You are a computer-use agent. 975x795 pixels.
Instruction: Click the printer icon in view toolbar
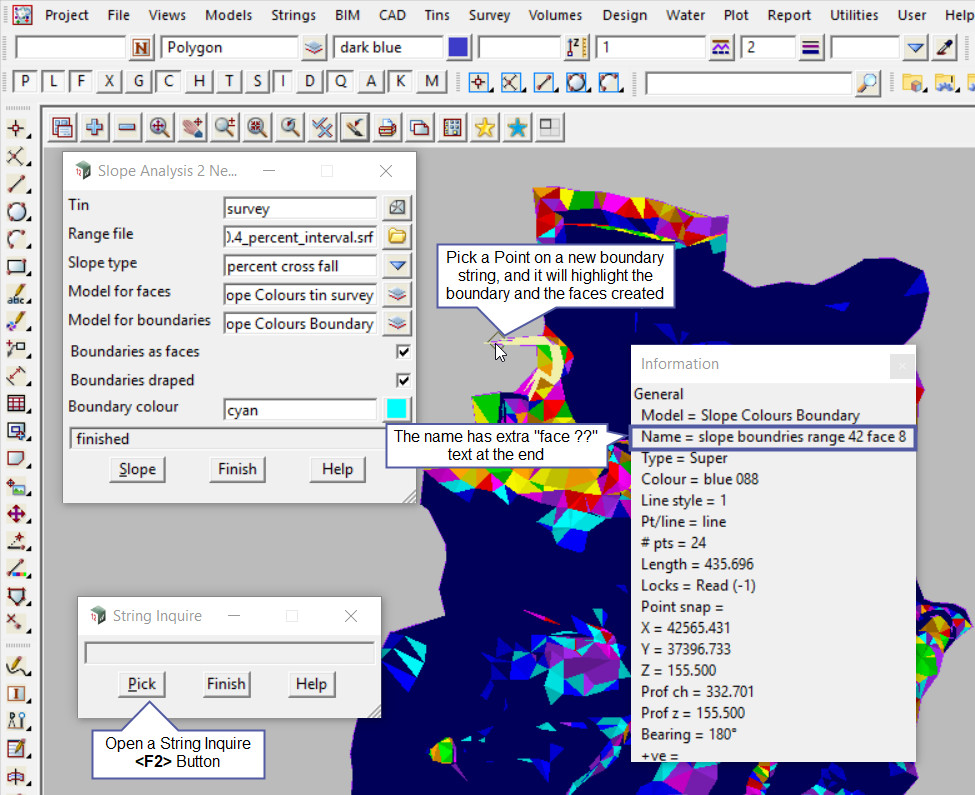(x=386, y=127)
